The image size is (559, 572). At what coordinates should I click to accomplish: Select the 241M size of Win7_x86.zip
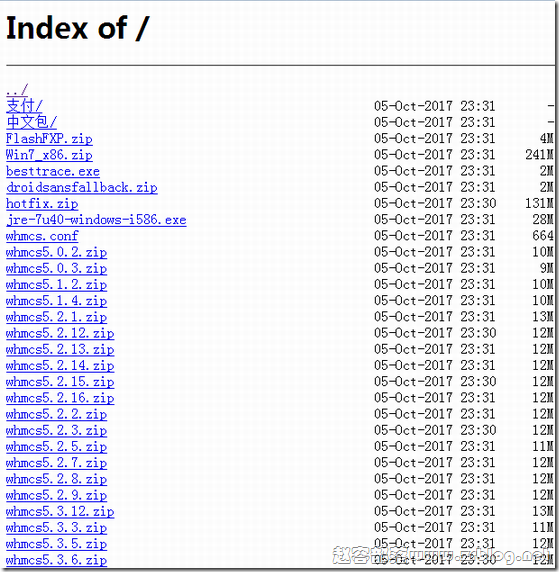coord(539,155)
